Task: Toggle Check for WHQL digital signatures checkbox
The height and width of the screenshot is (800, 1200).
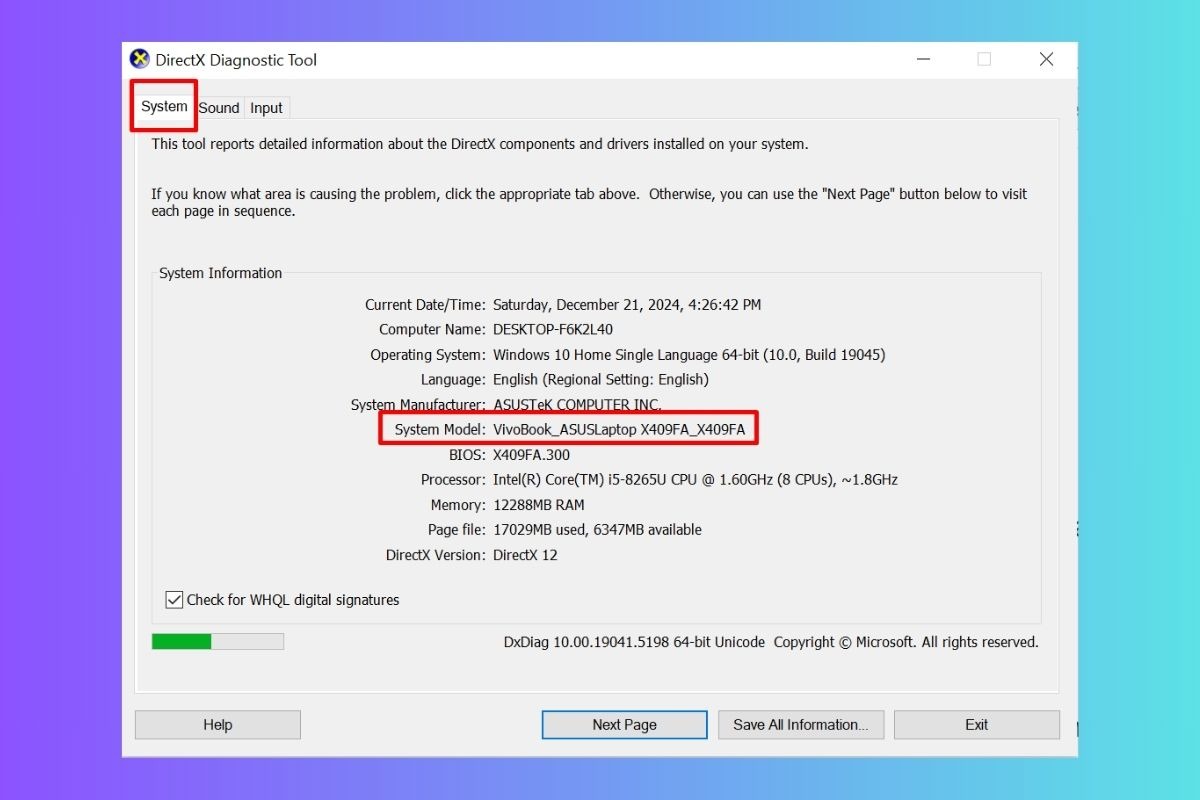Action: click(x=174, y=600)
